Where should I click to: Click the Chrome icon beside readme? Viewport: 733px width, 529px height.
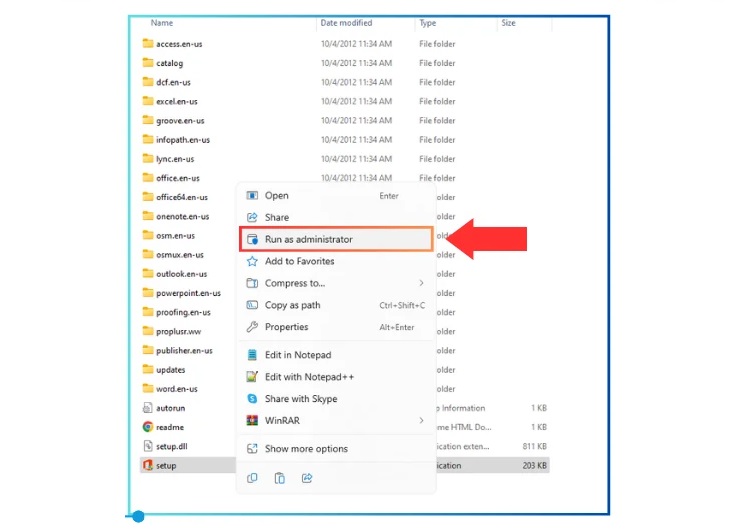[x=148, y=427]
